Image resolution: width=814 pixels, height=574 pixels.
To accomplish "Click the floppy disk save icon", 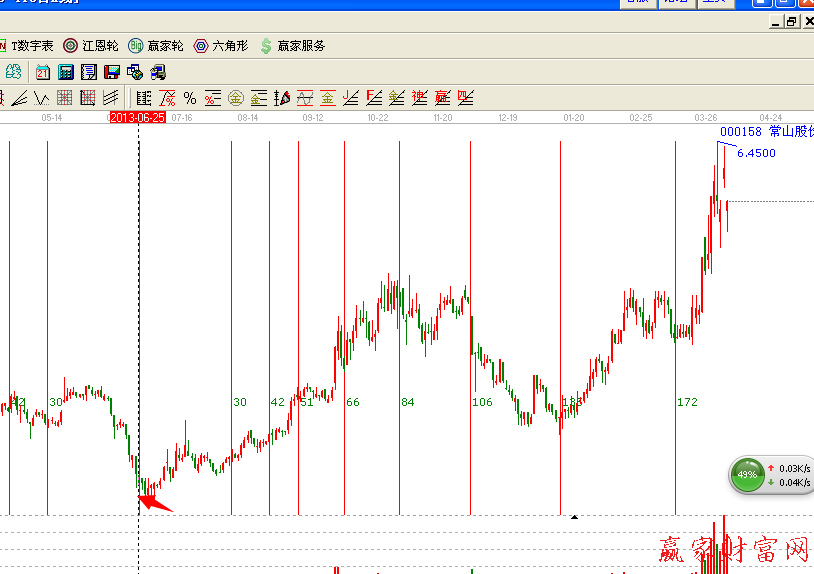I will [111, 72].
